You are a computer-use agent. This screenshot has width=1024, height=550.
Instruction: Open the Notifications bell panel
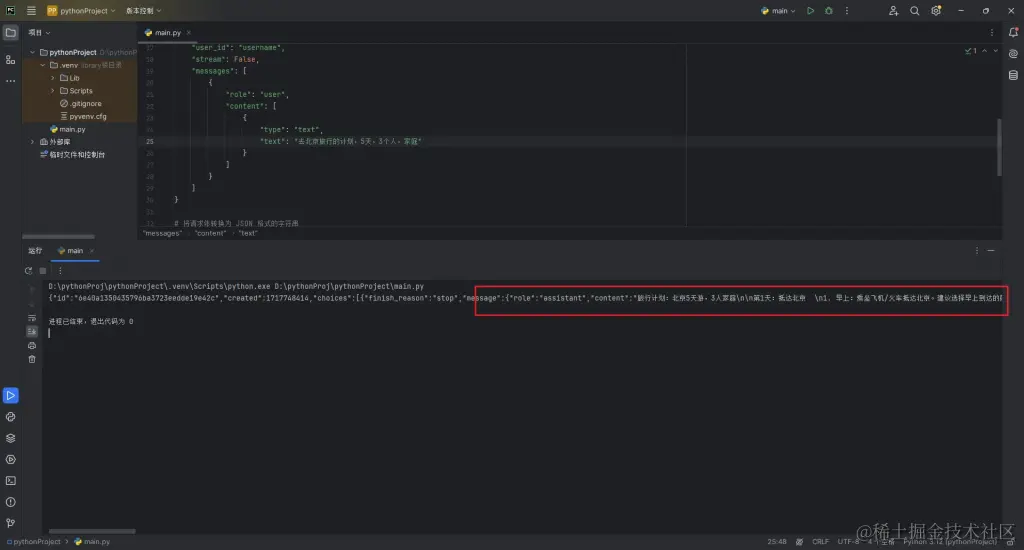[1013, 32]
